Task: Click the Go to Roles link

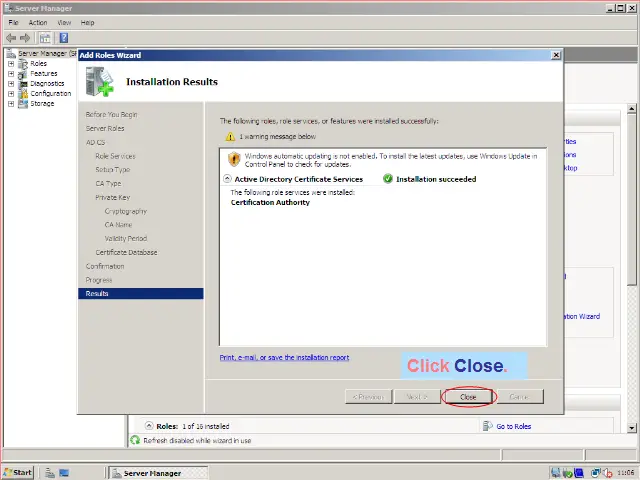Action: click(x=513, y=426)
